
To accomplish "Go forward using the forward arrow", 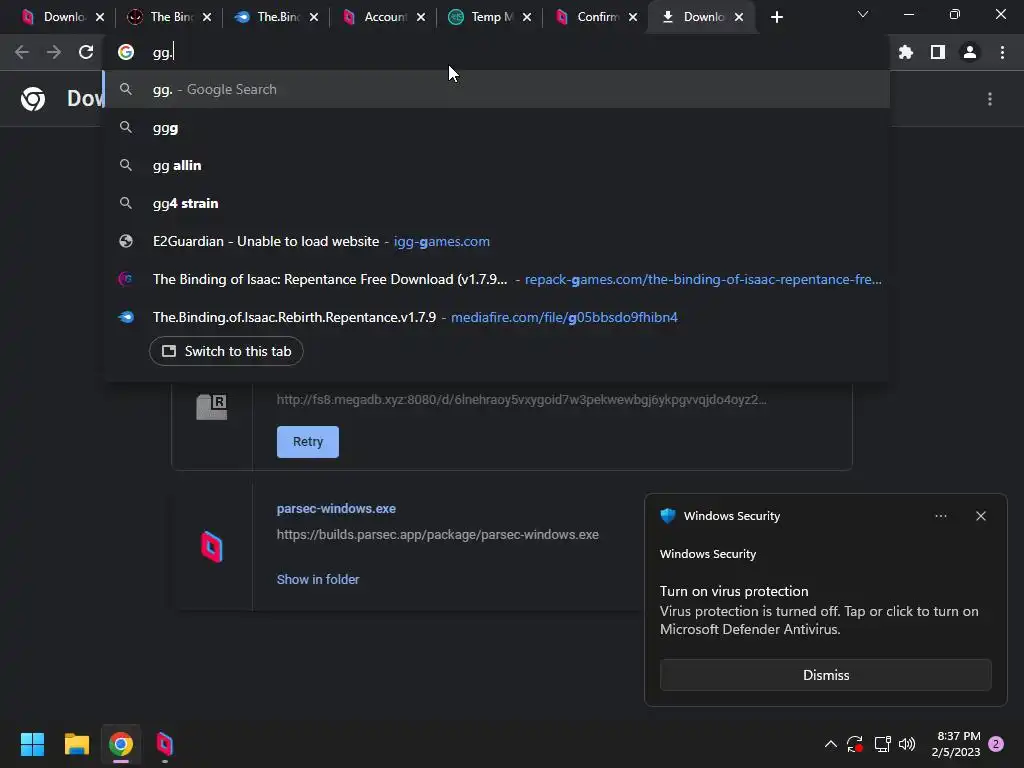I will coord(54,52).
